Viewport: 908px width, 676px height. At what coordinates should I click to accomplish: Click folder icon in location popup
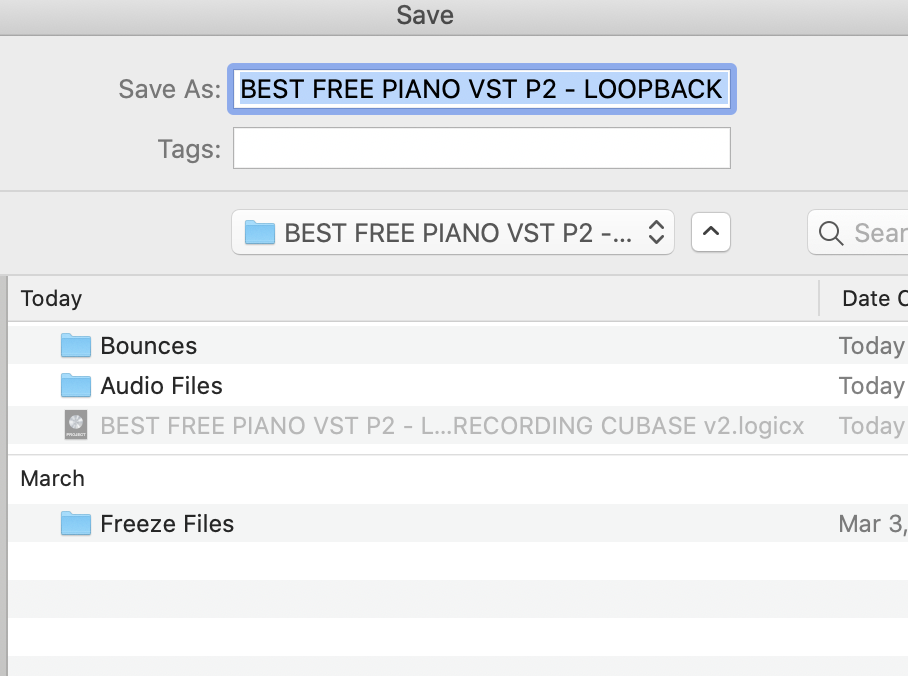point(260,233)
